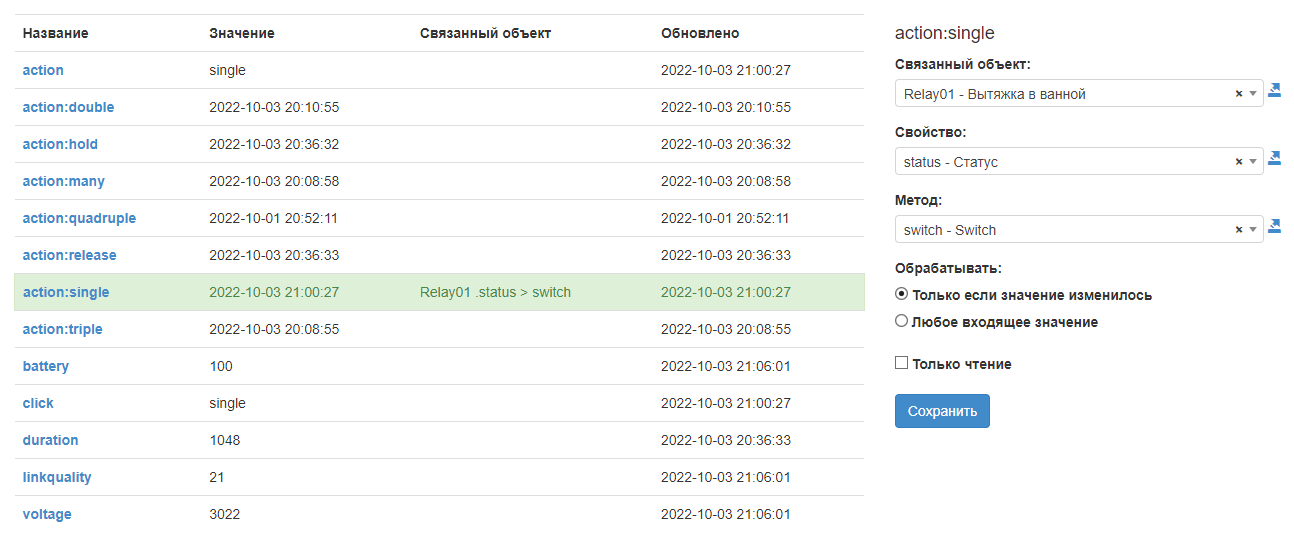Viewport: 1294px width, 555px height.
Task: Clear the switch method selection with x
Action: 1238,230
